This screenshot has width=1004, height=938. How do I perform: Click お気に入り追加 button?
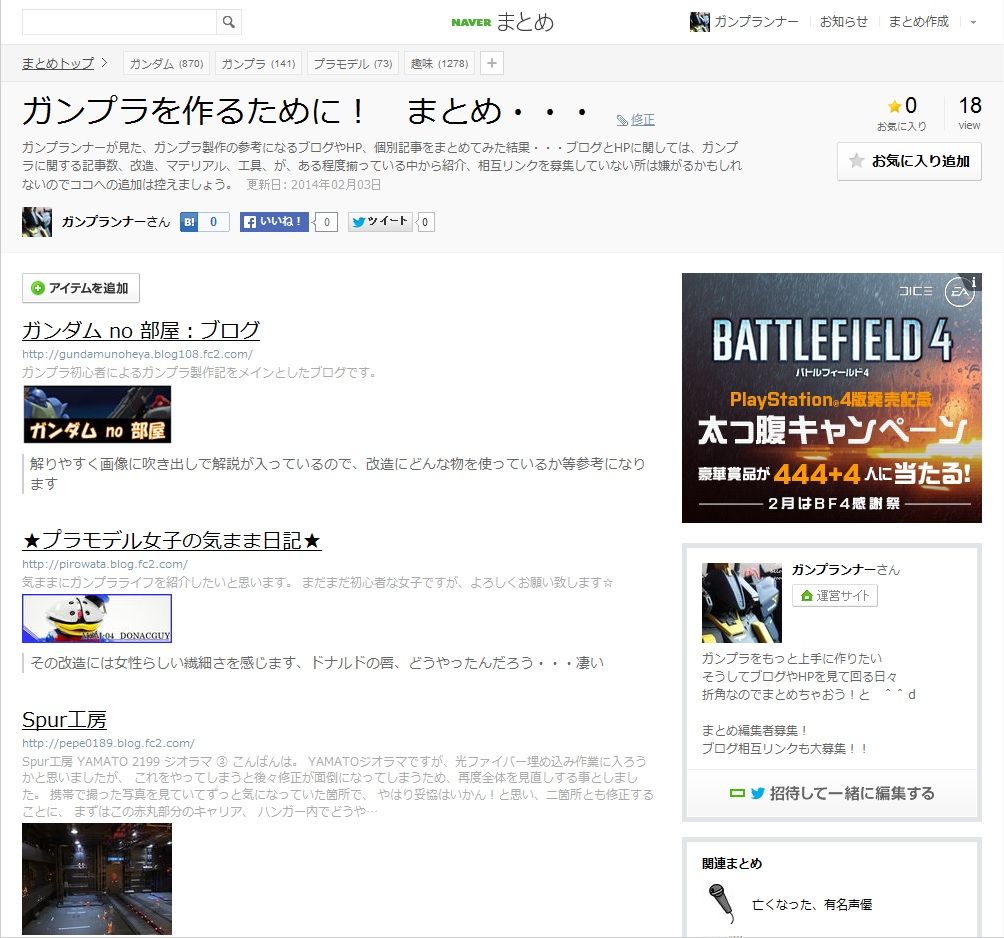[909, 161]
